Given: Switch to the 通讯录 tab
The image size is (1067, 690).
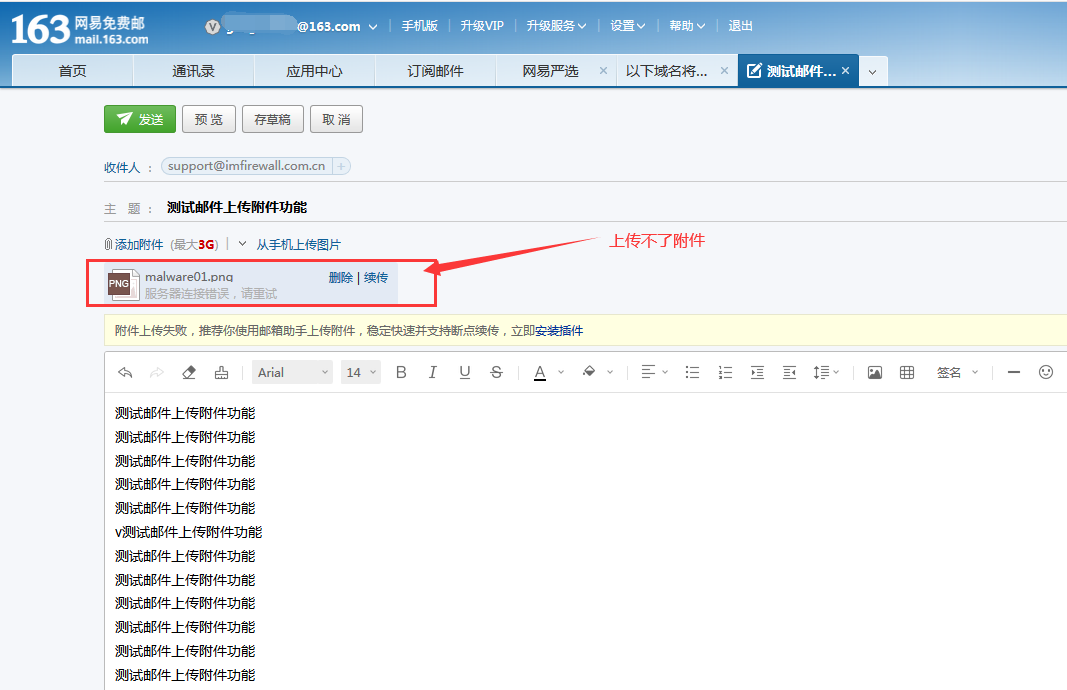Looking at the screenshot, I should coord(193,71).
